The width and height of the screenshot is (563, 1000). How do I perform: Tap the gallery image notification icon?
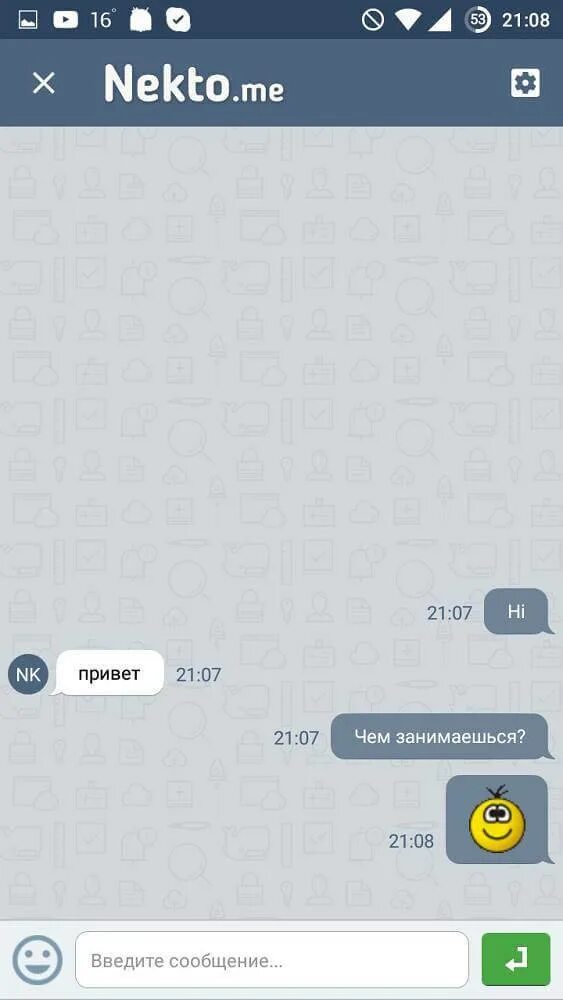pos(27,20)
